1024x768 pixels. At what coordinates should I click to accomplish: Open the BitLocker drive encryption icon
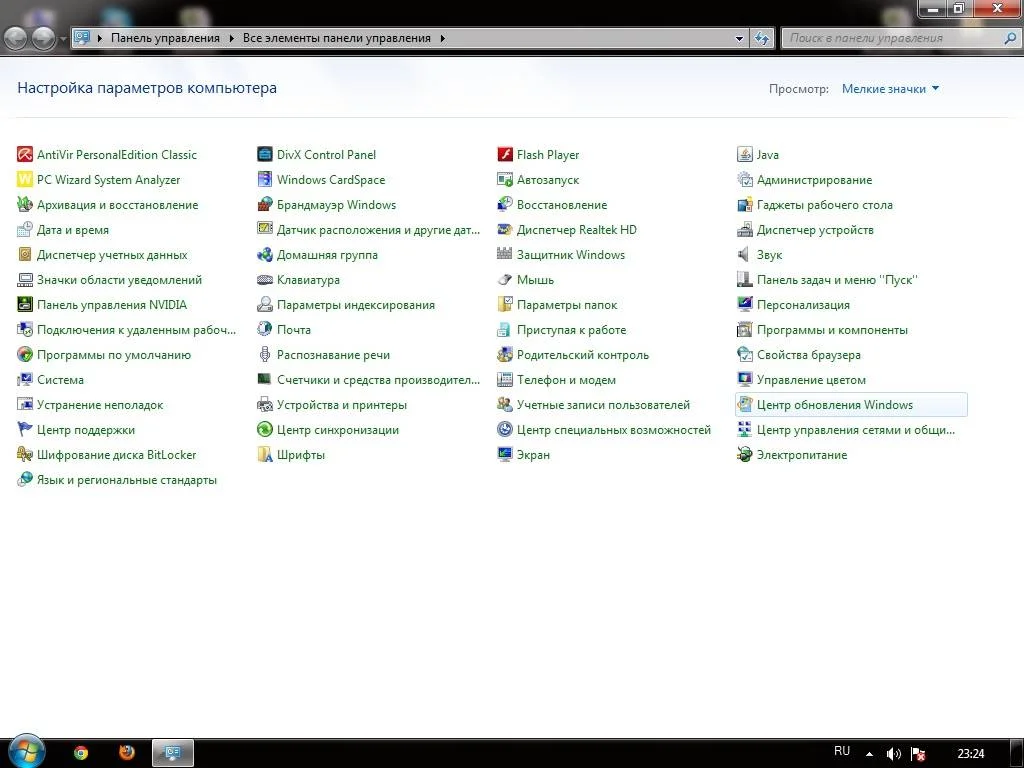(x=25, y=455)
